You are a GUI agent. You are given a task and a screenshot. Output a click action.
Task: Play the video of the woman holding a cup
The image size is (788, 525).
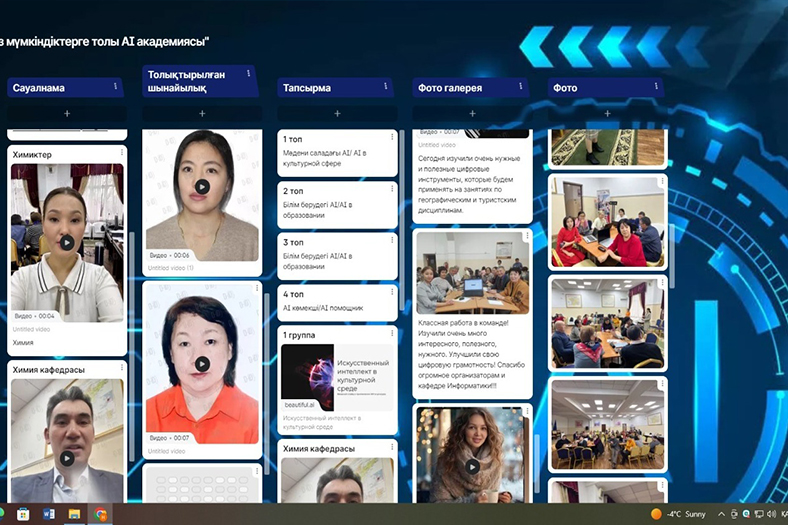tap(472, 465)
